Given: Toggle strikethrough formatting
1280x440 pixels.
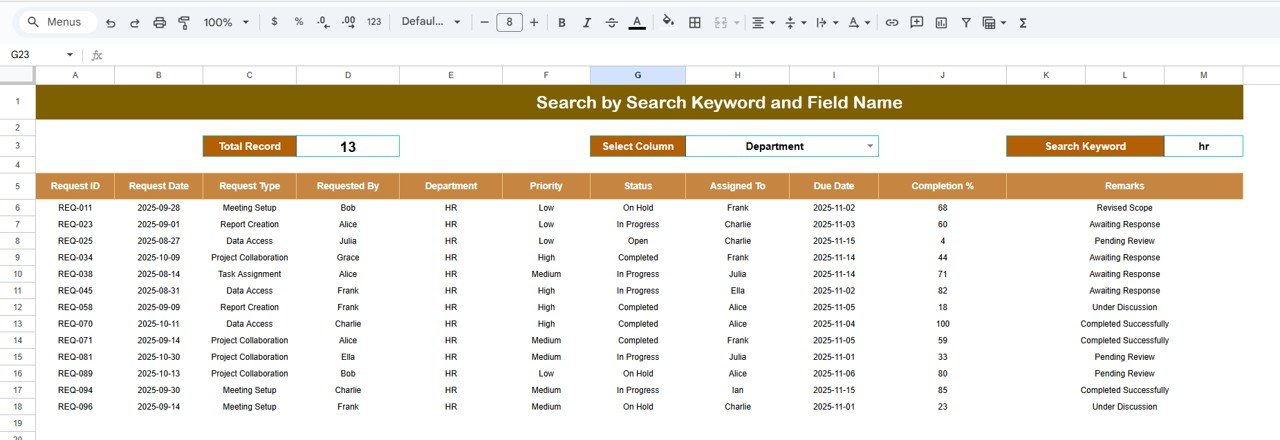Looking at the screenshot, I should point(611,22).
